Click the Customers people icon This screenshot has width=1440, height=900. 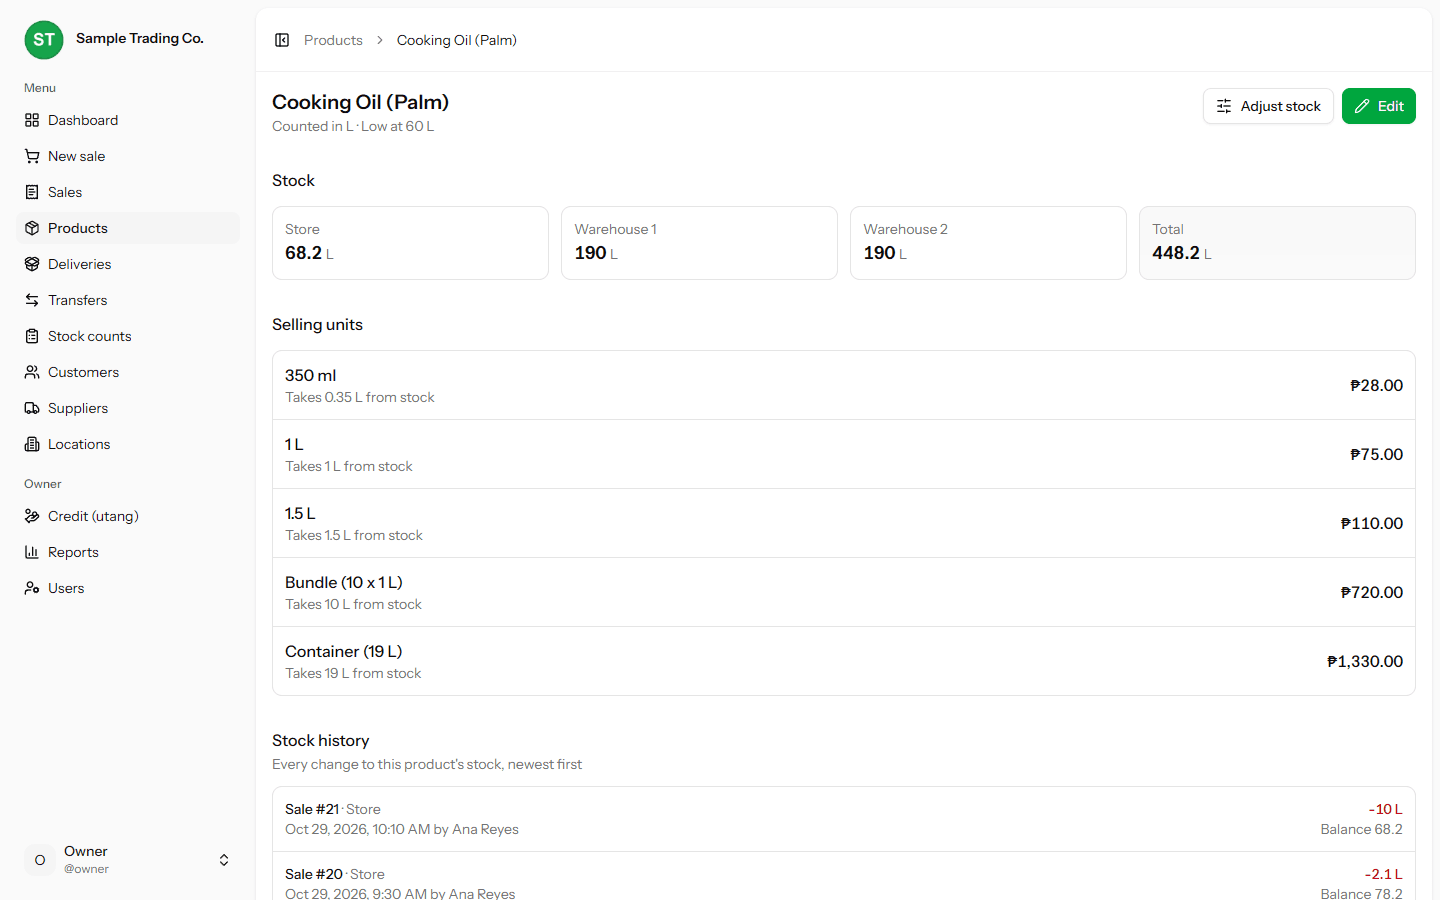(32, 372)
